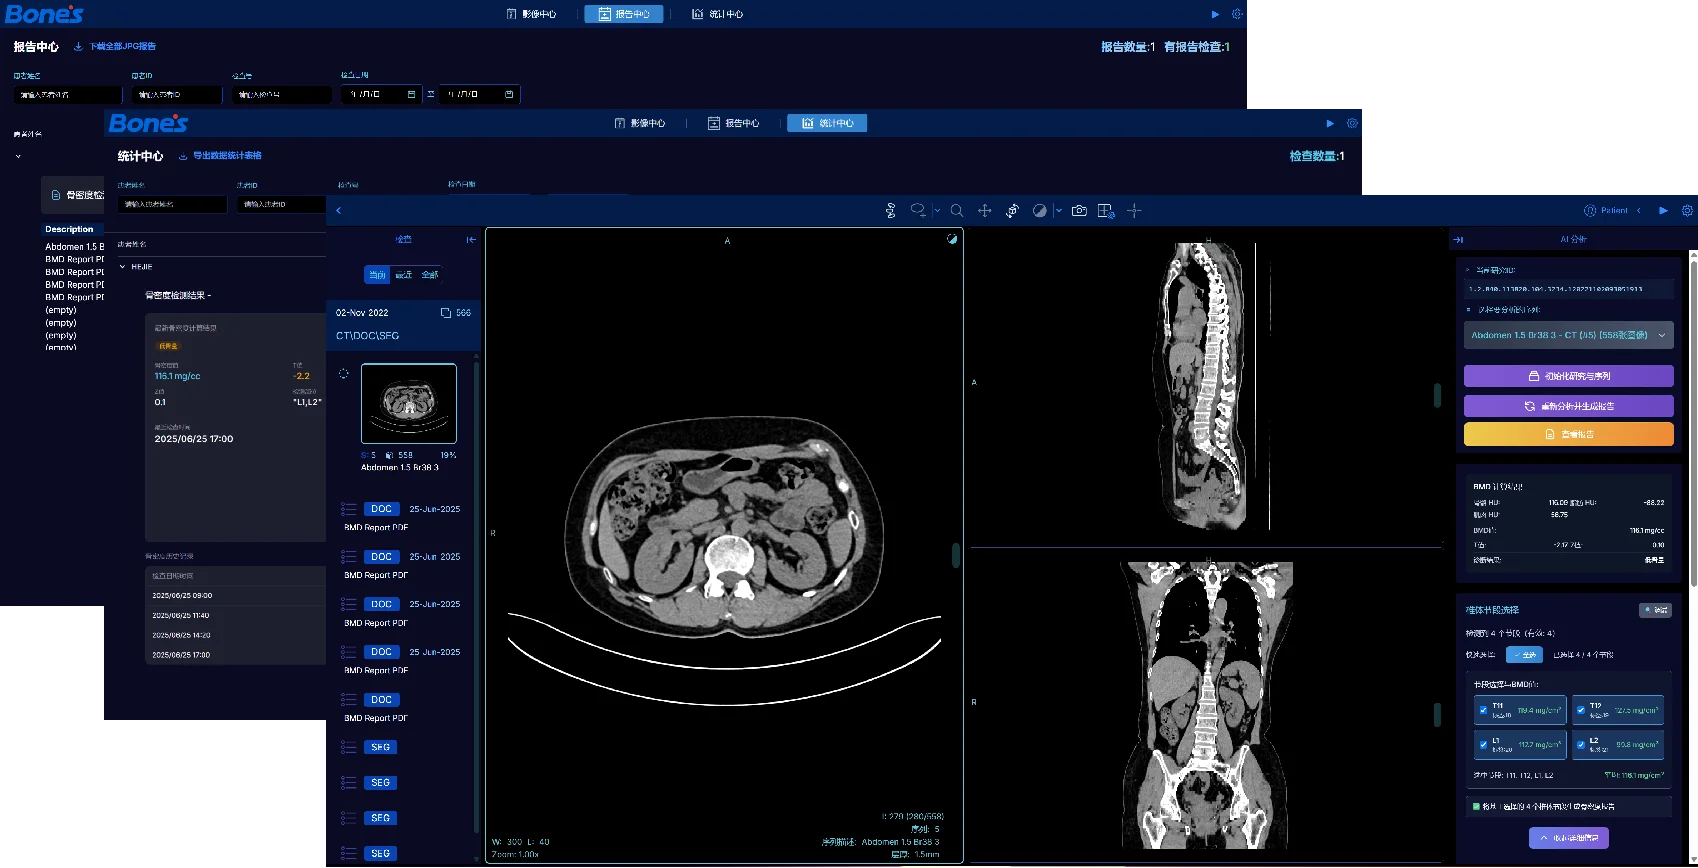Click patient name field in report center

[x=68, y=94]
